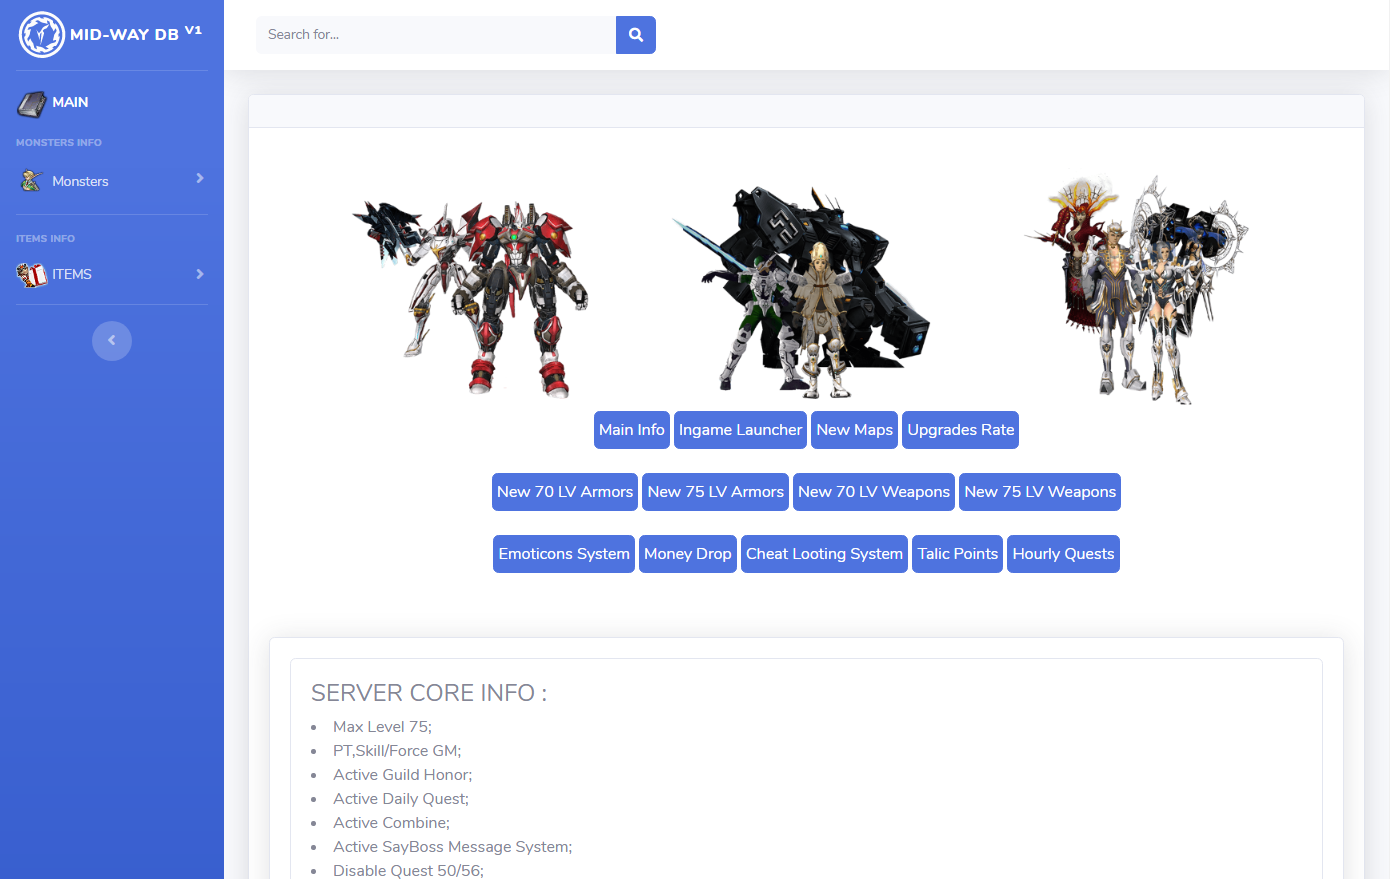
Task: Open the Cheat Looting System section
Action: [824, 554]
